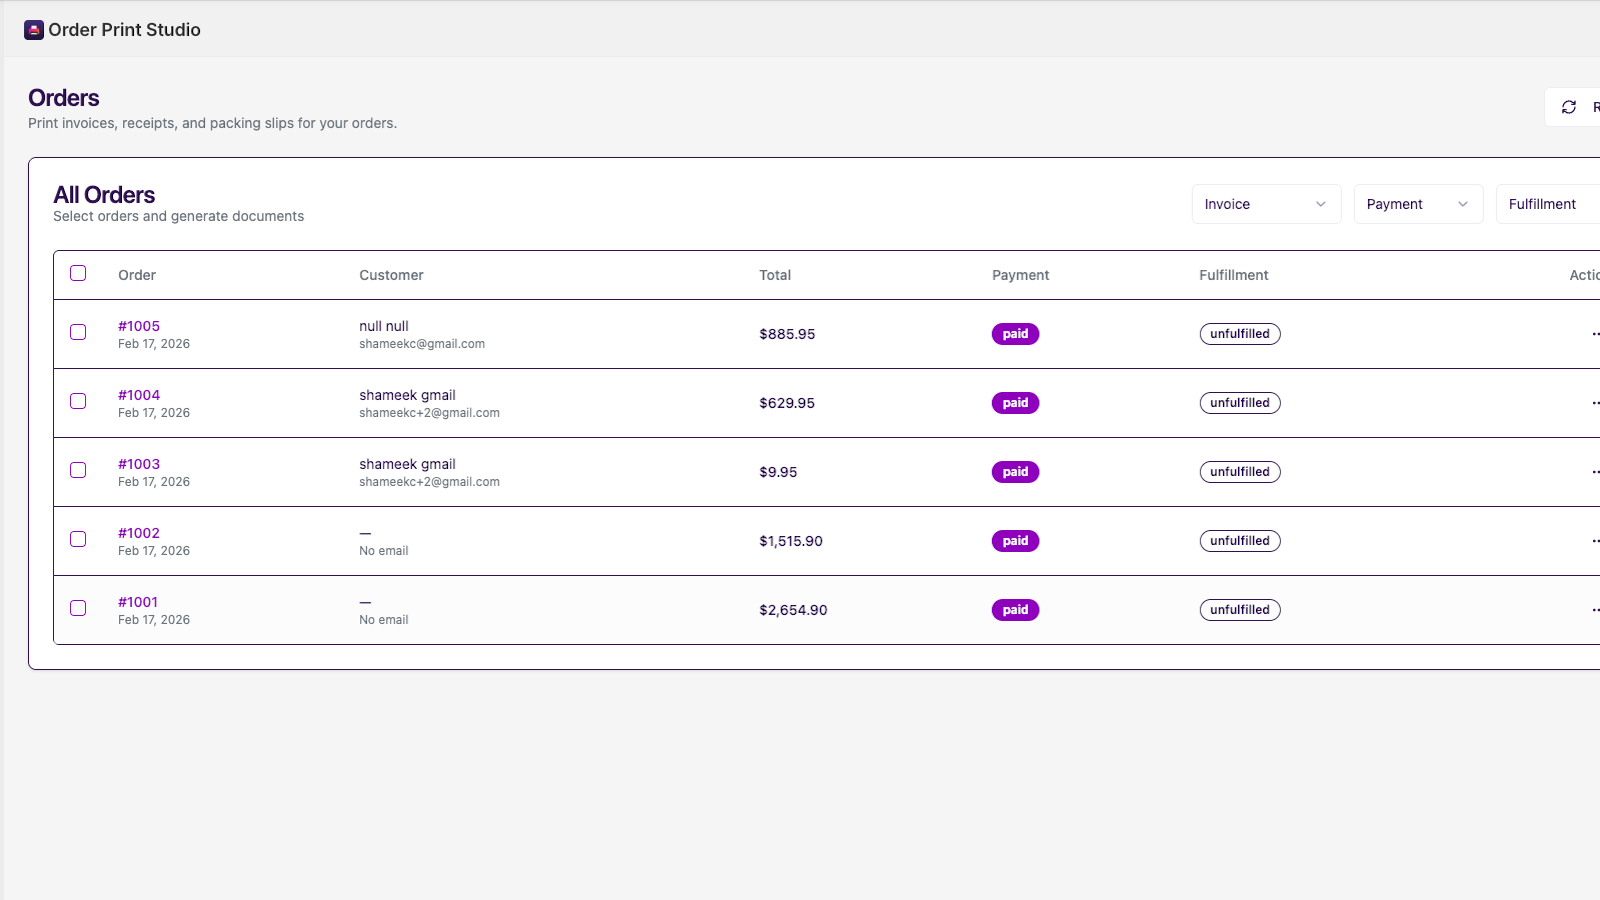Open order #1003 via its link
Image resolution: width=1600 pixels, height=900 pixels.
pos(139,463)
